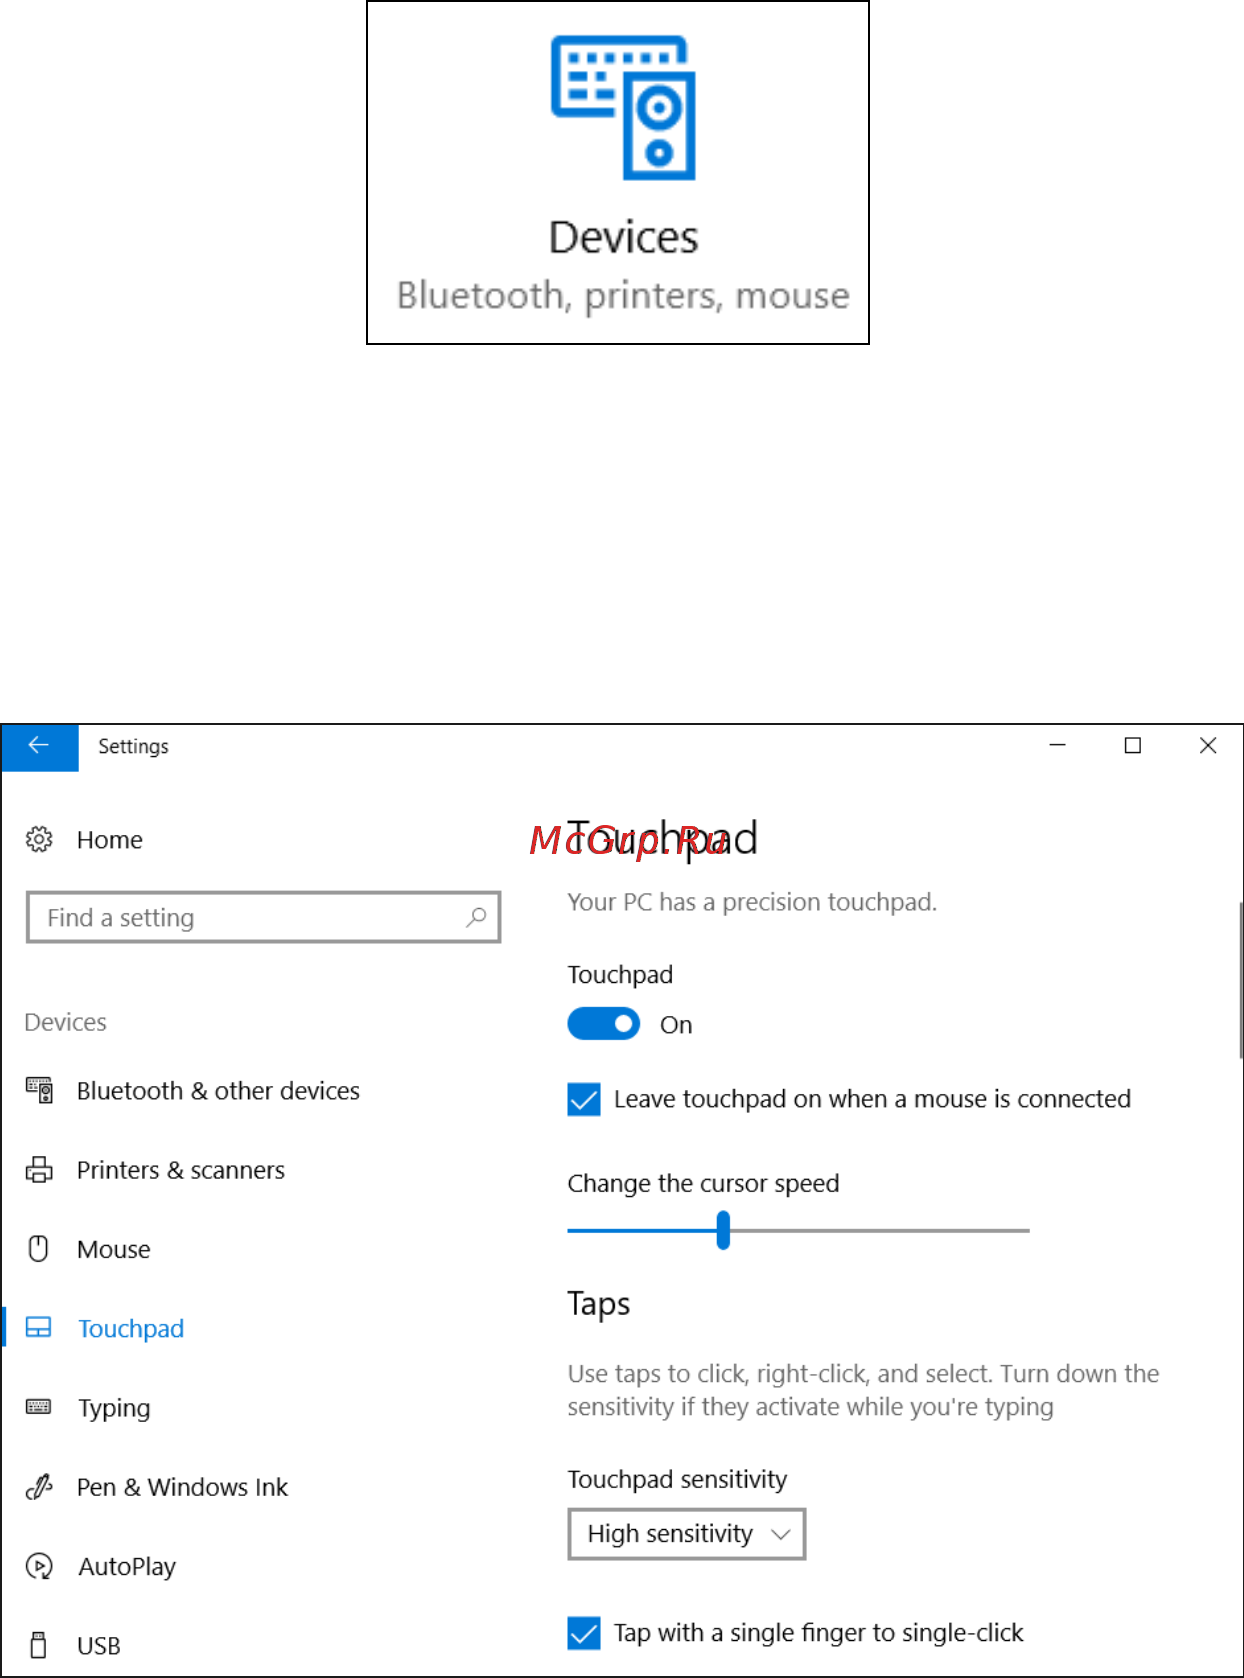Open AutoPlay settings page

pyautogui.click(x=127, y=1566)
